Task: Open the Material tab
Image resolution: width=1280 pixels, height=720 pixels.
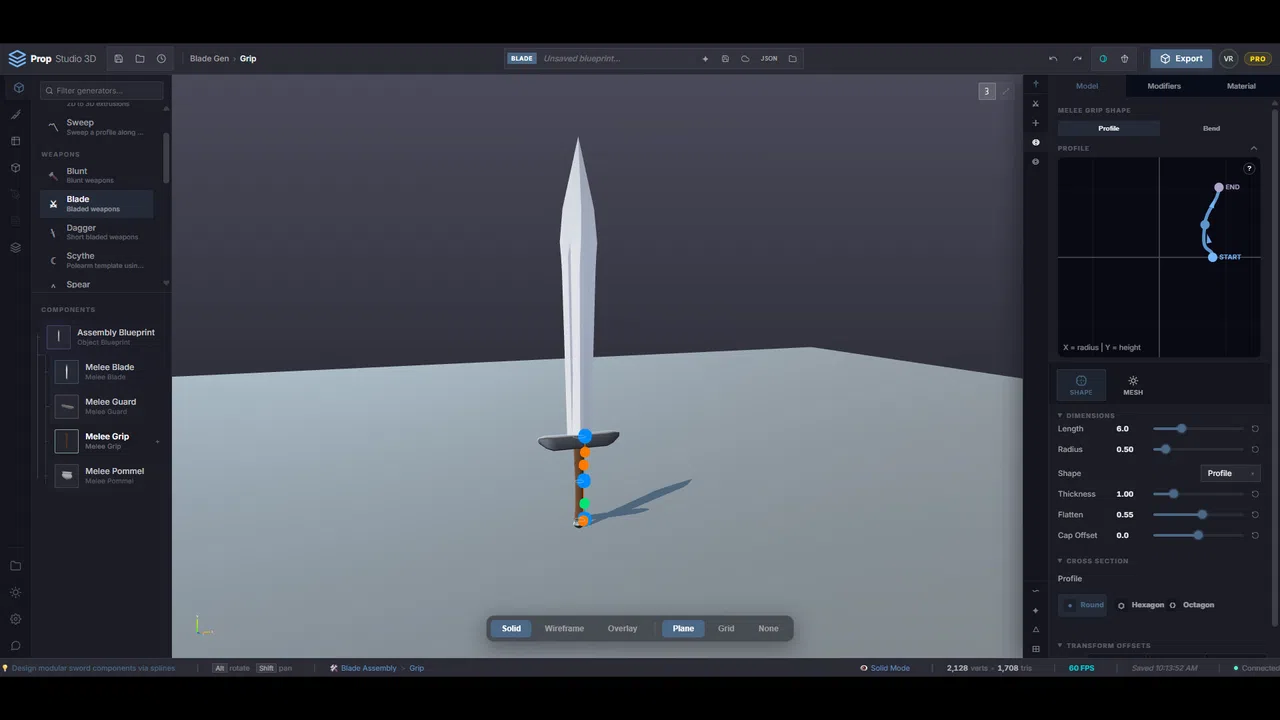Action: click(1241, 86)
